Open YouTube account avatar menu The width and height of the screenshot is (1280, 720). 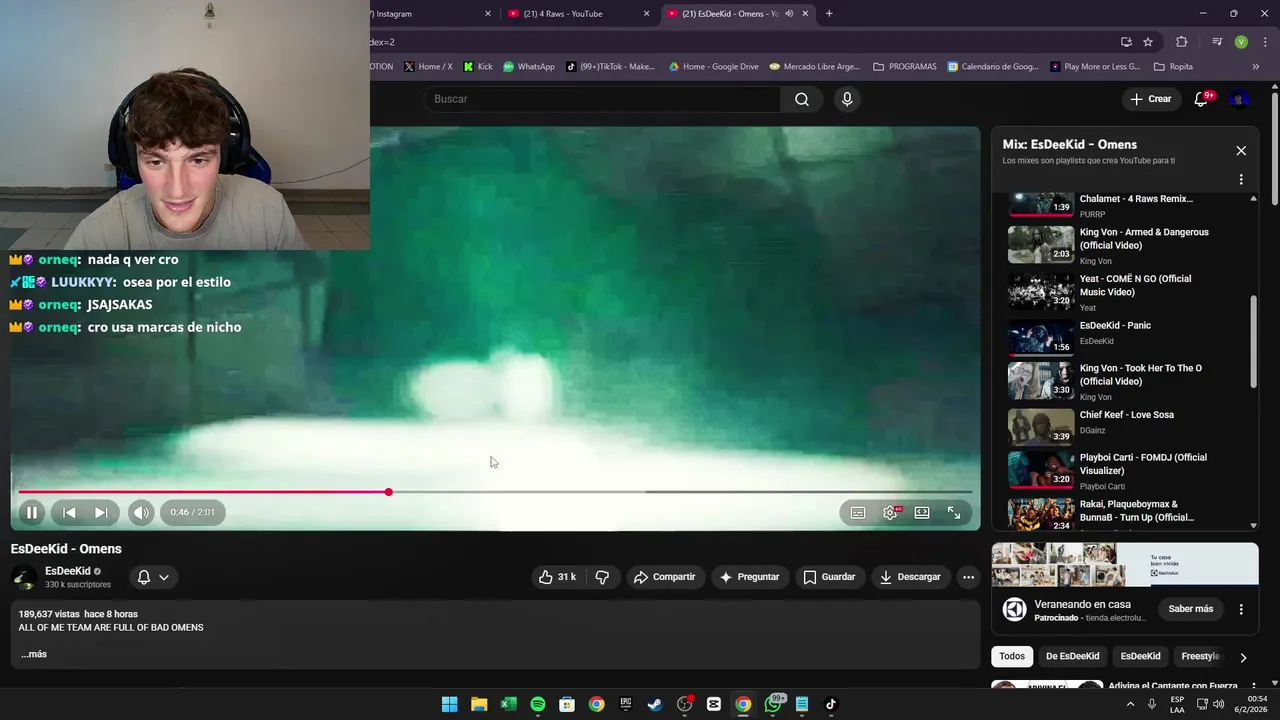pyautogui.click(x=1239, y=99)
